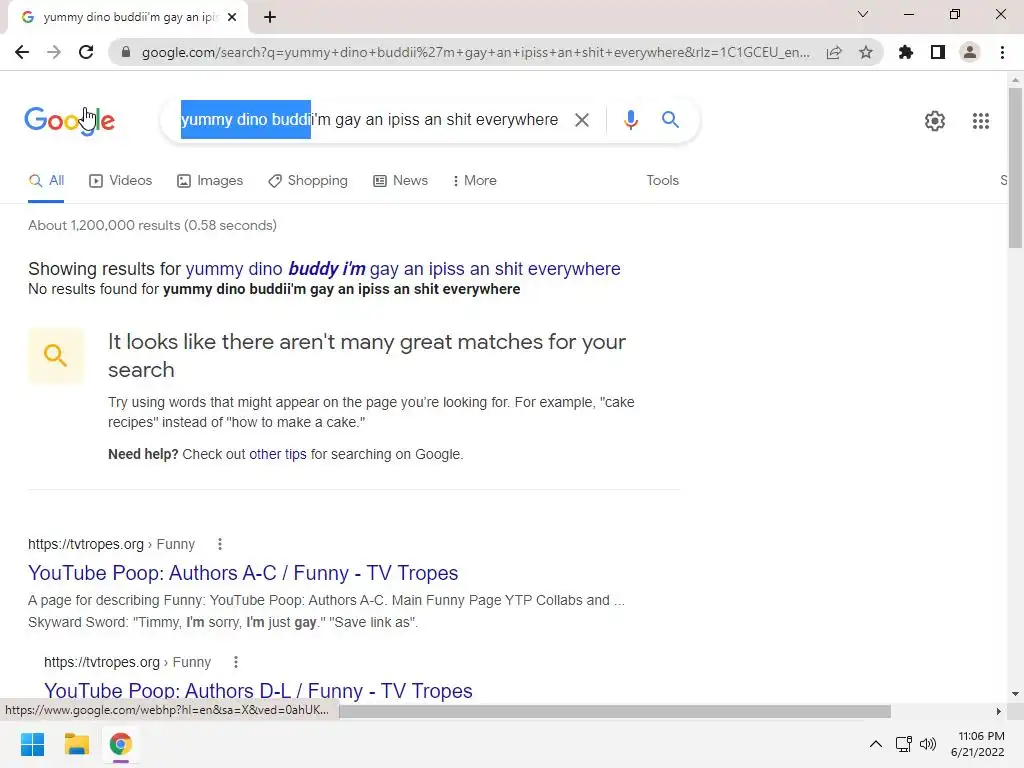Submit search with magnifier icon

point(670,120)
